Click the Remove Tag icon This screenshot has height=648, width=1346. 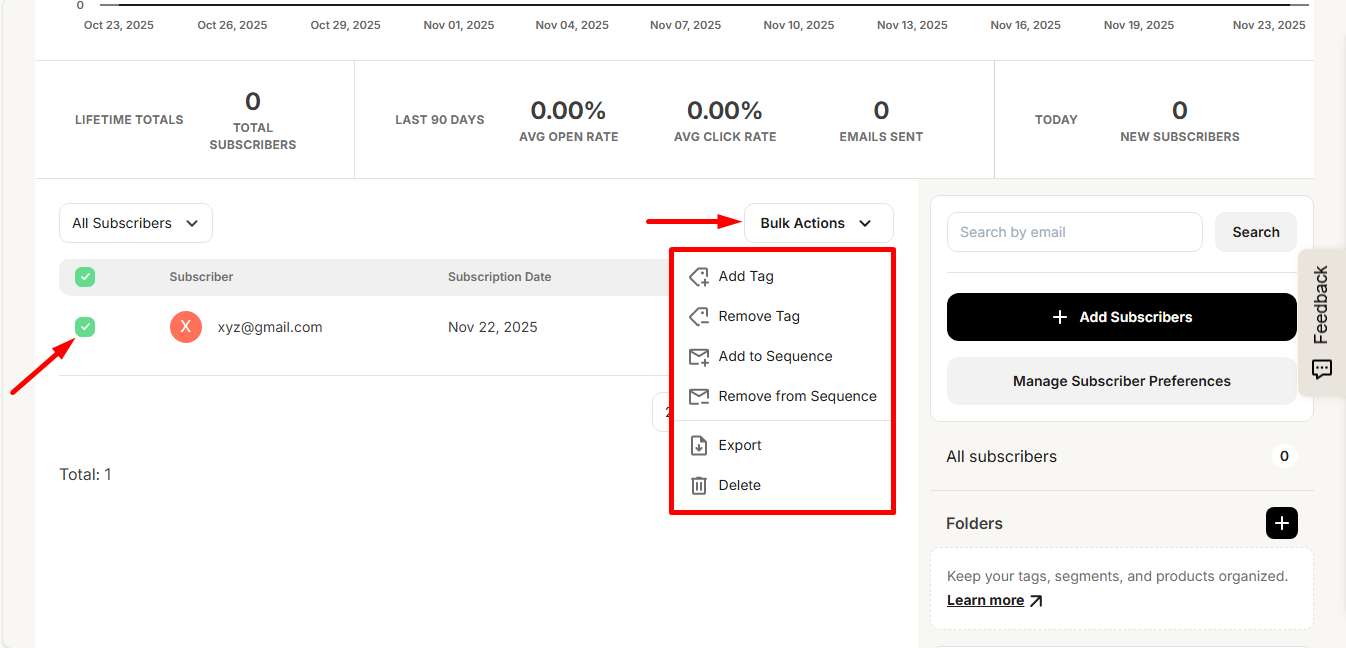699,317
